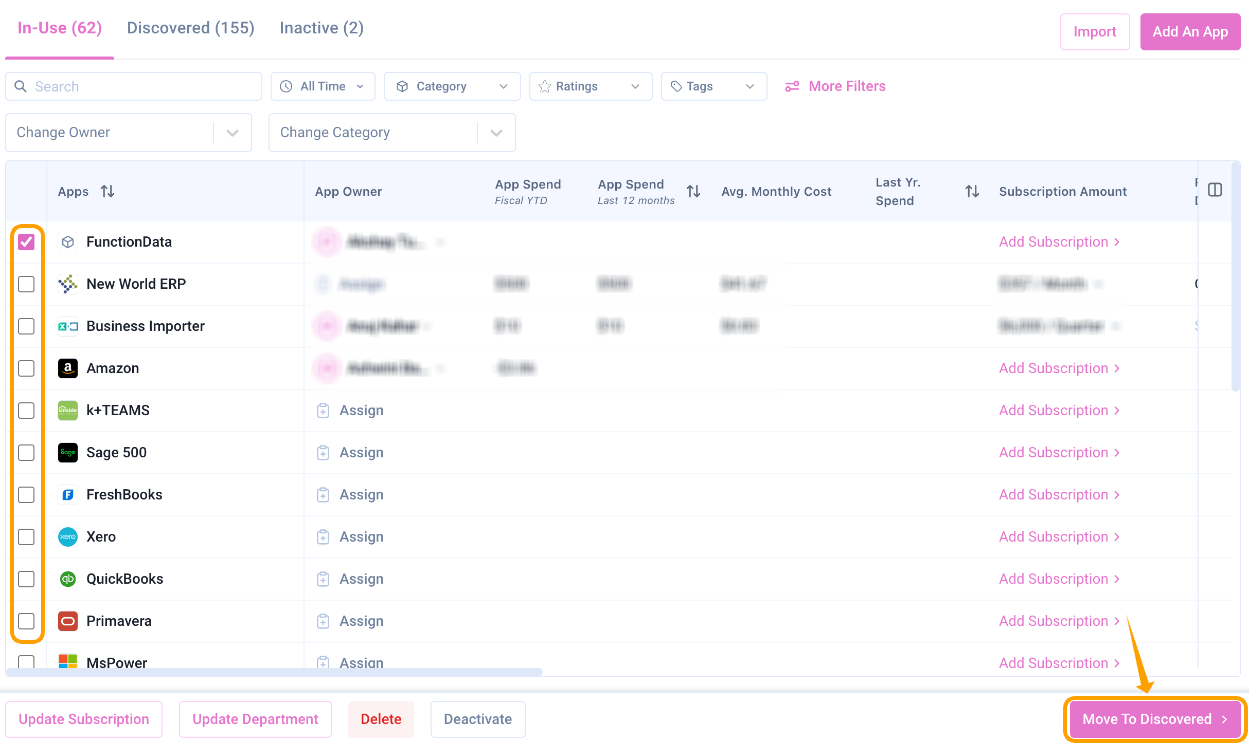Switch to the In-Use (62) tab
The width and height of the screenshot is (1249, 743).
click(60, 28)
